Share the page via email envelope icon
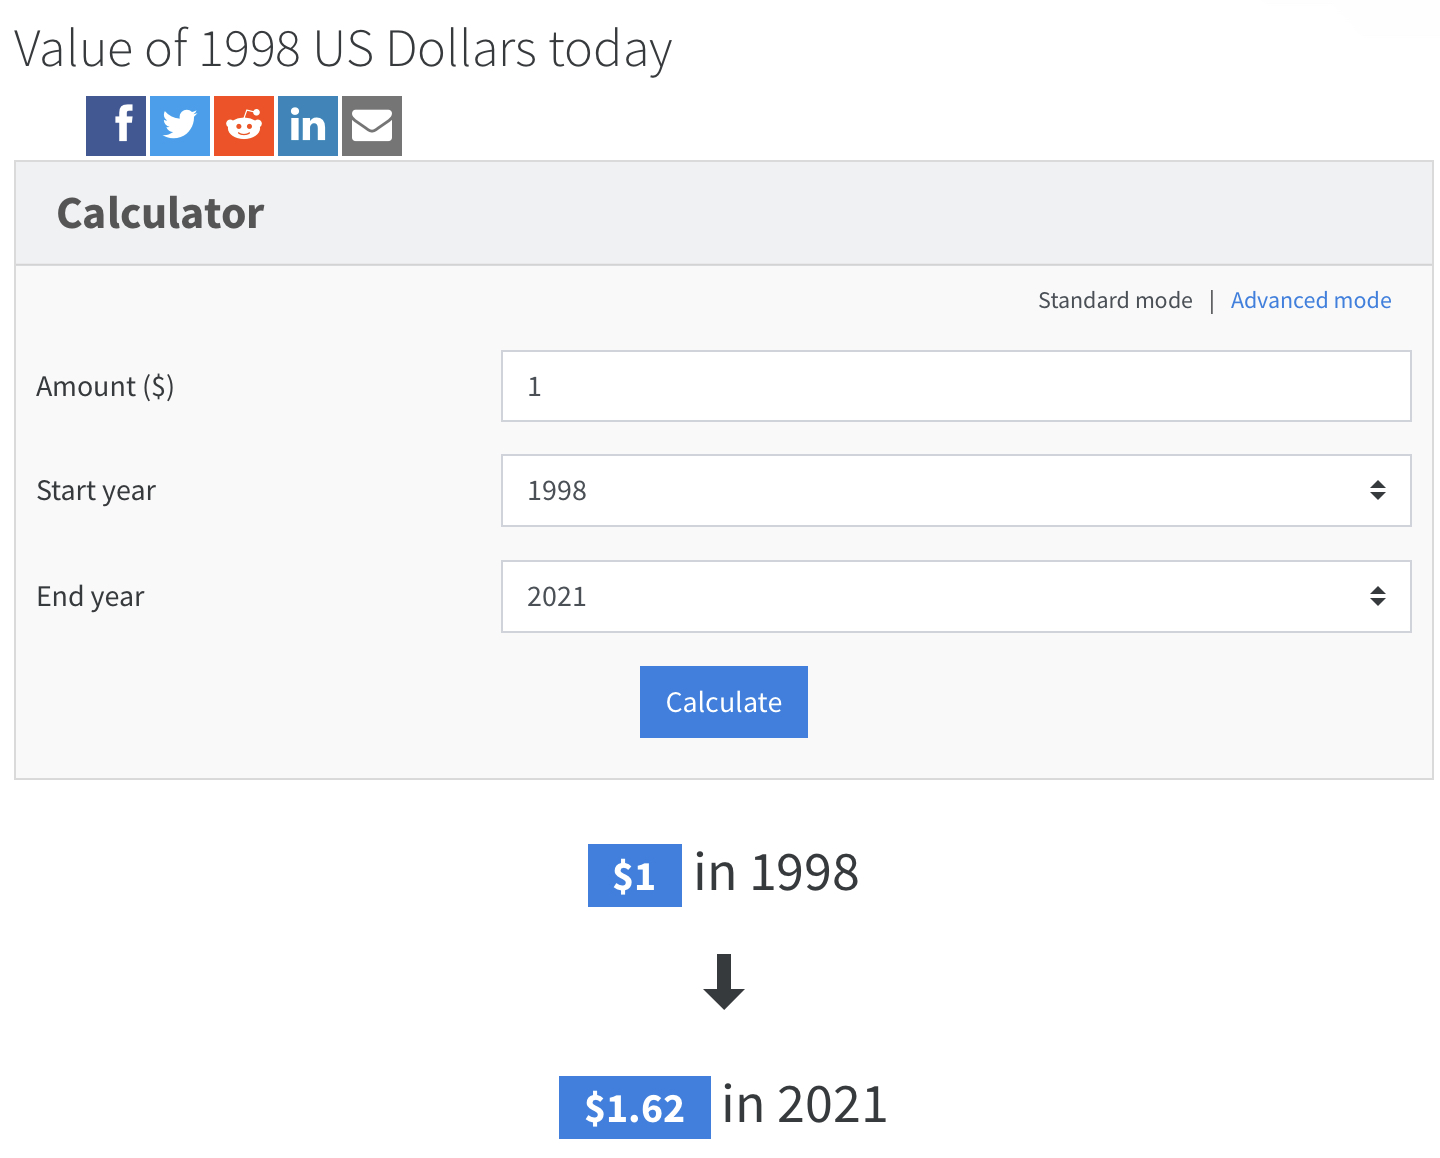Image resolution: width=1440 pixels, height=1158 pixels. [x=372, y=126]
